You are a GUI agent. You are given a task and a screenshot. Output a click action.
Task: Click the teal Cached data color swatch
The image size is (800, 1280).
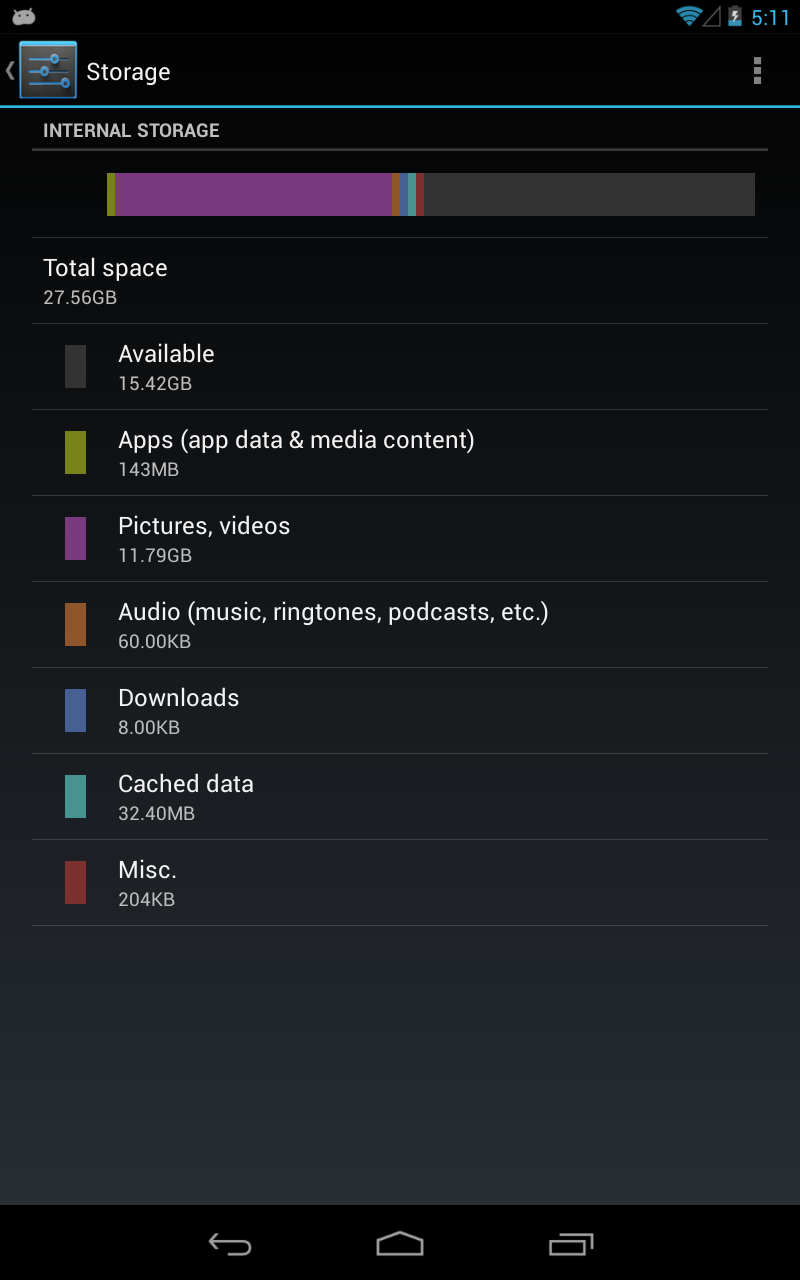[75, 797]
